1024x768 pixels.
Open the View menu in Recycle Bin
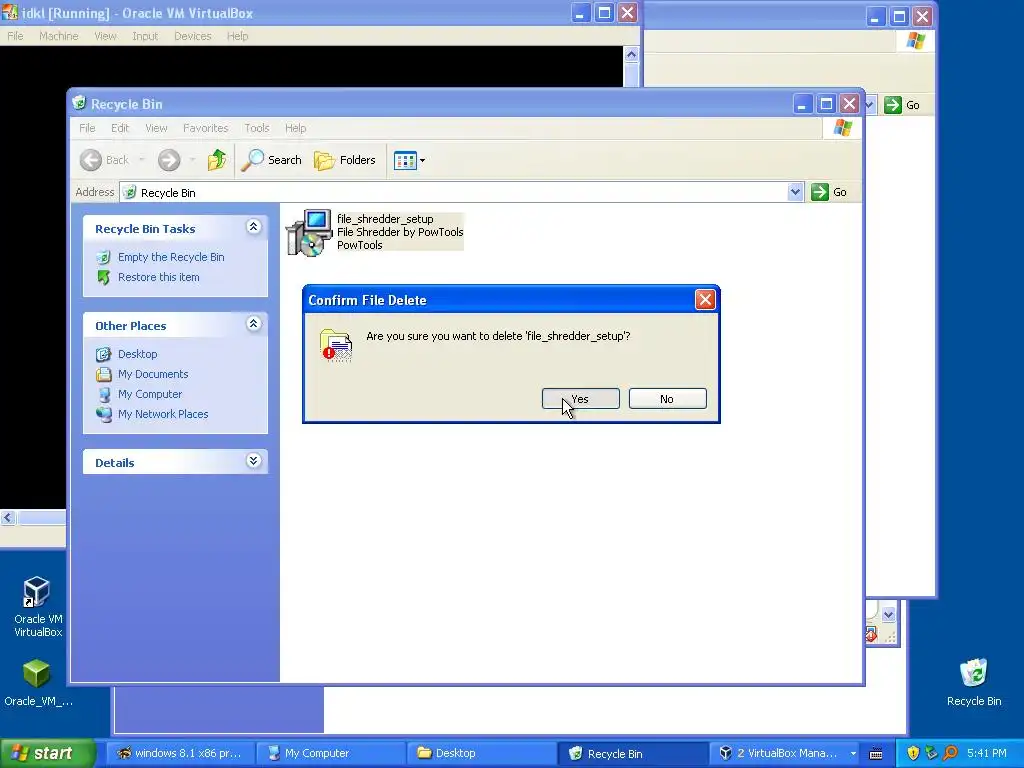(156, 128)
